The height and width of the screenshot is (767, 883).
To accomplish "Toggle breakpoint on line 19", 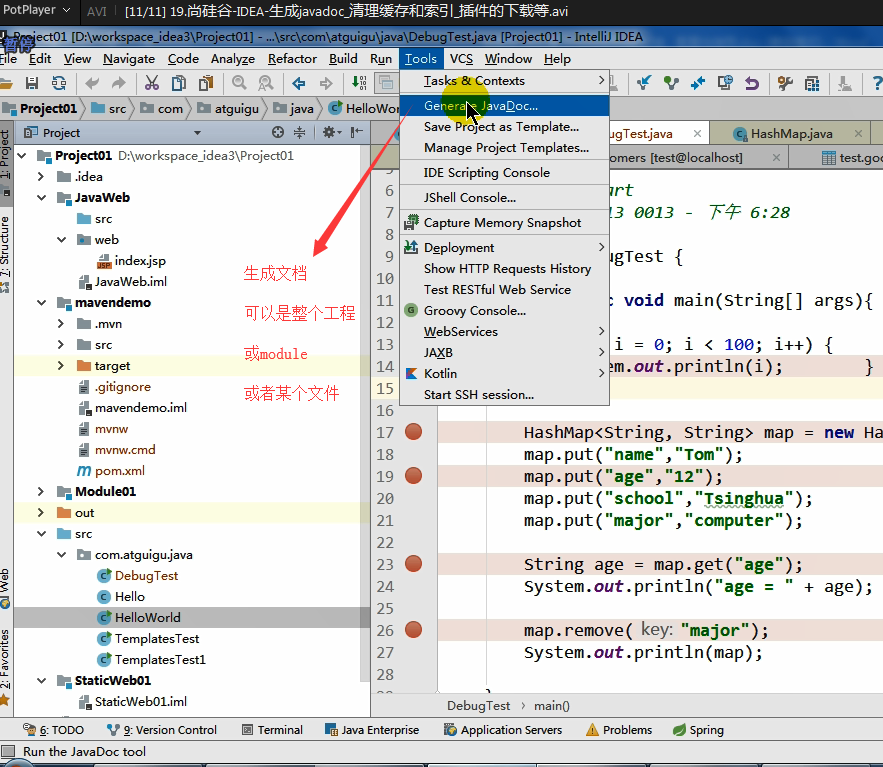I will pyautogui.click(x=413, y=476).
